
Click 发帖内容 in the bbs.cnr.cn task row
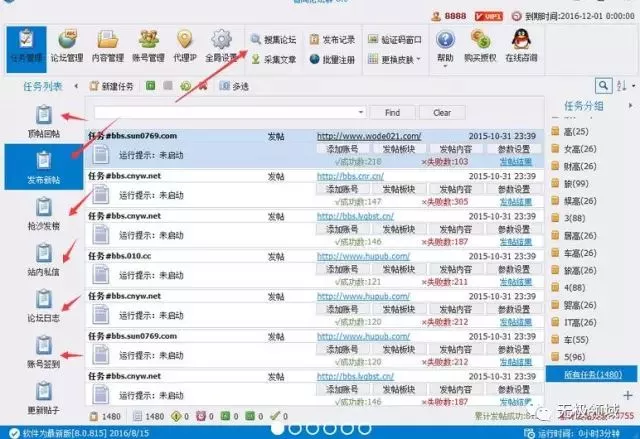pos(456,189)
